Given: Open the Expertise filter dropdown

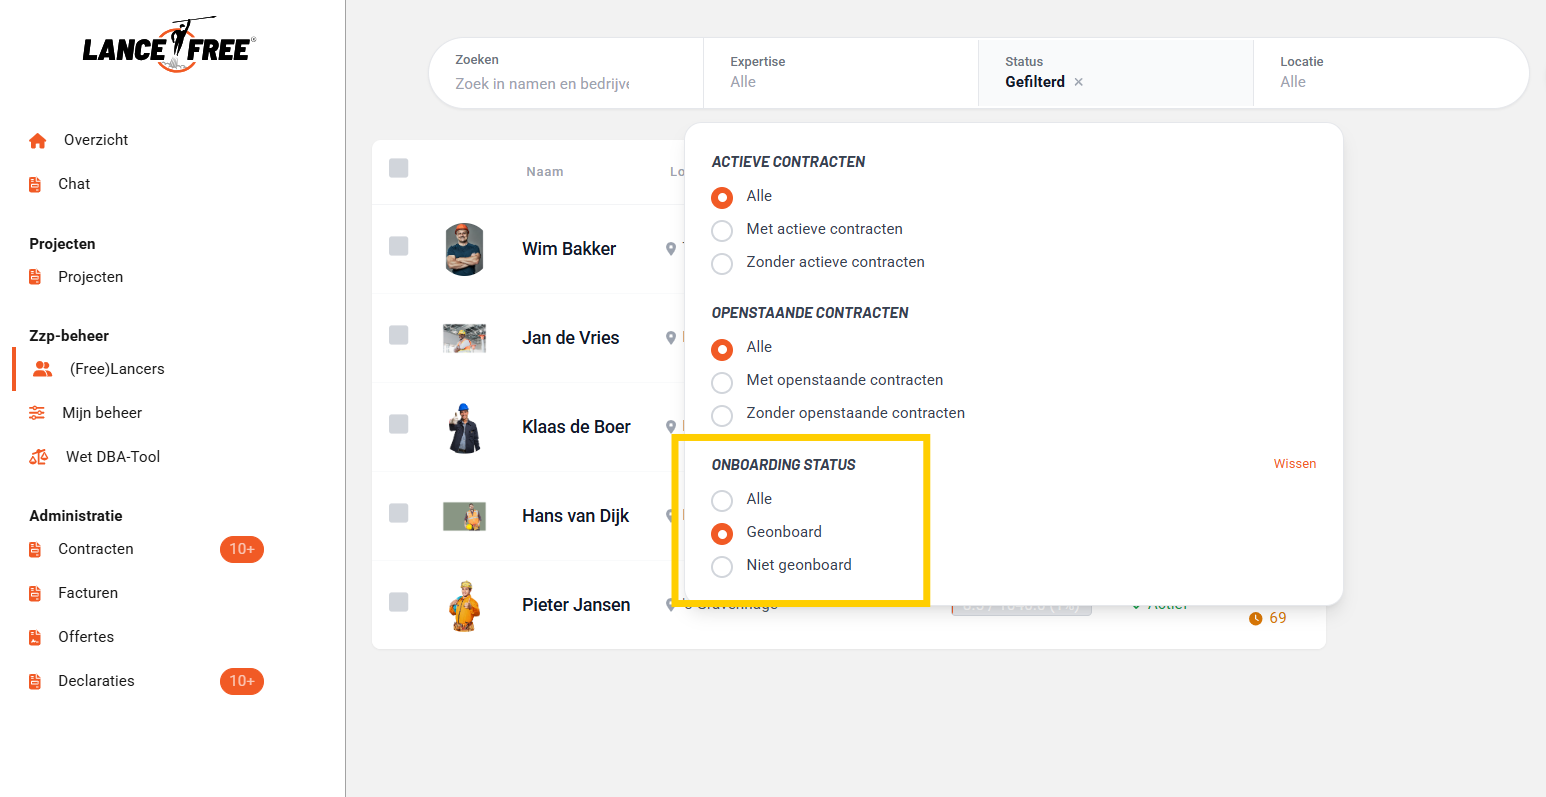Looking at the screenshot, I should pyautogui.click(x=840, y=73).
